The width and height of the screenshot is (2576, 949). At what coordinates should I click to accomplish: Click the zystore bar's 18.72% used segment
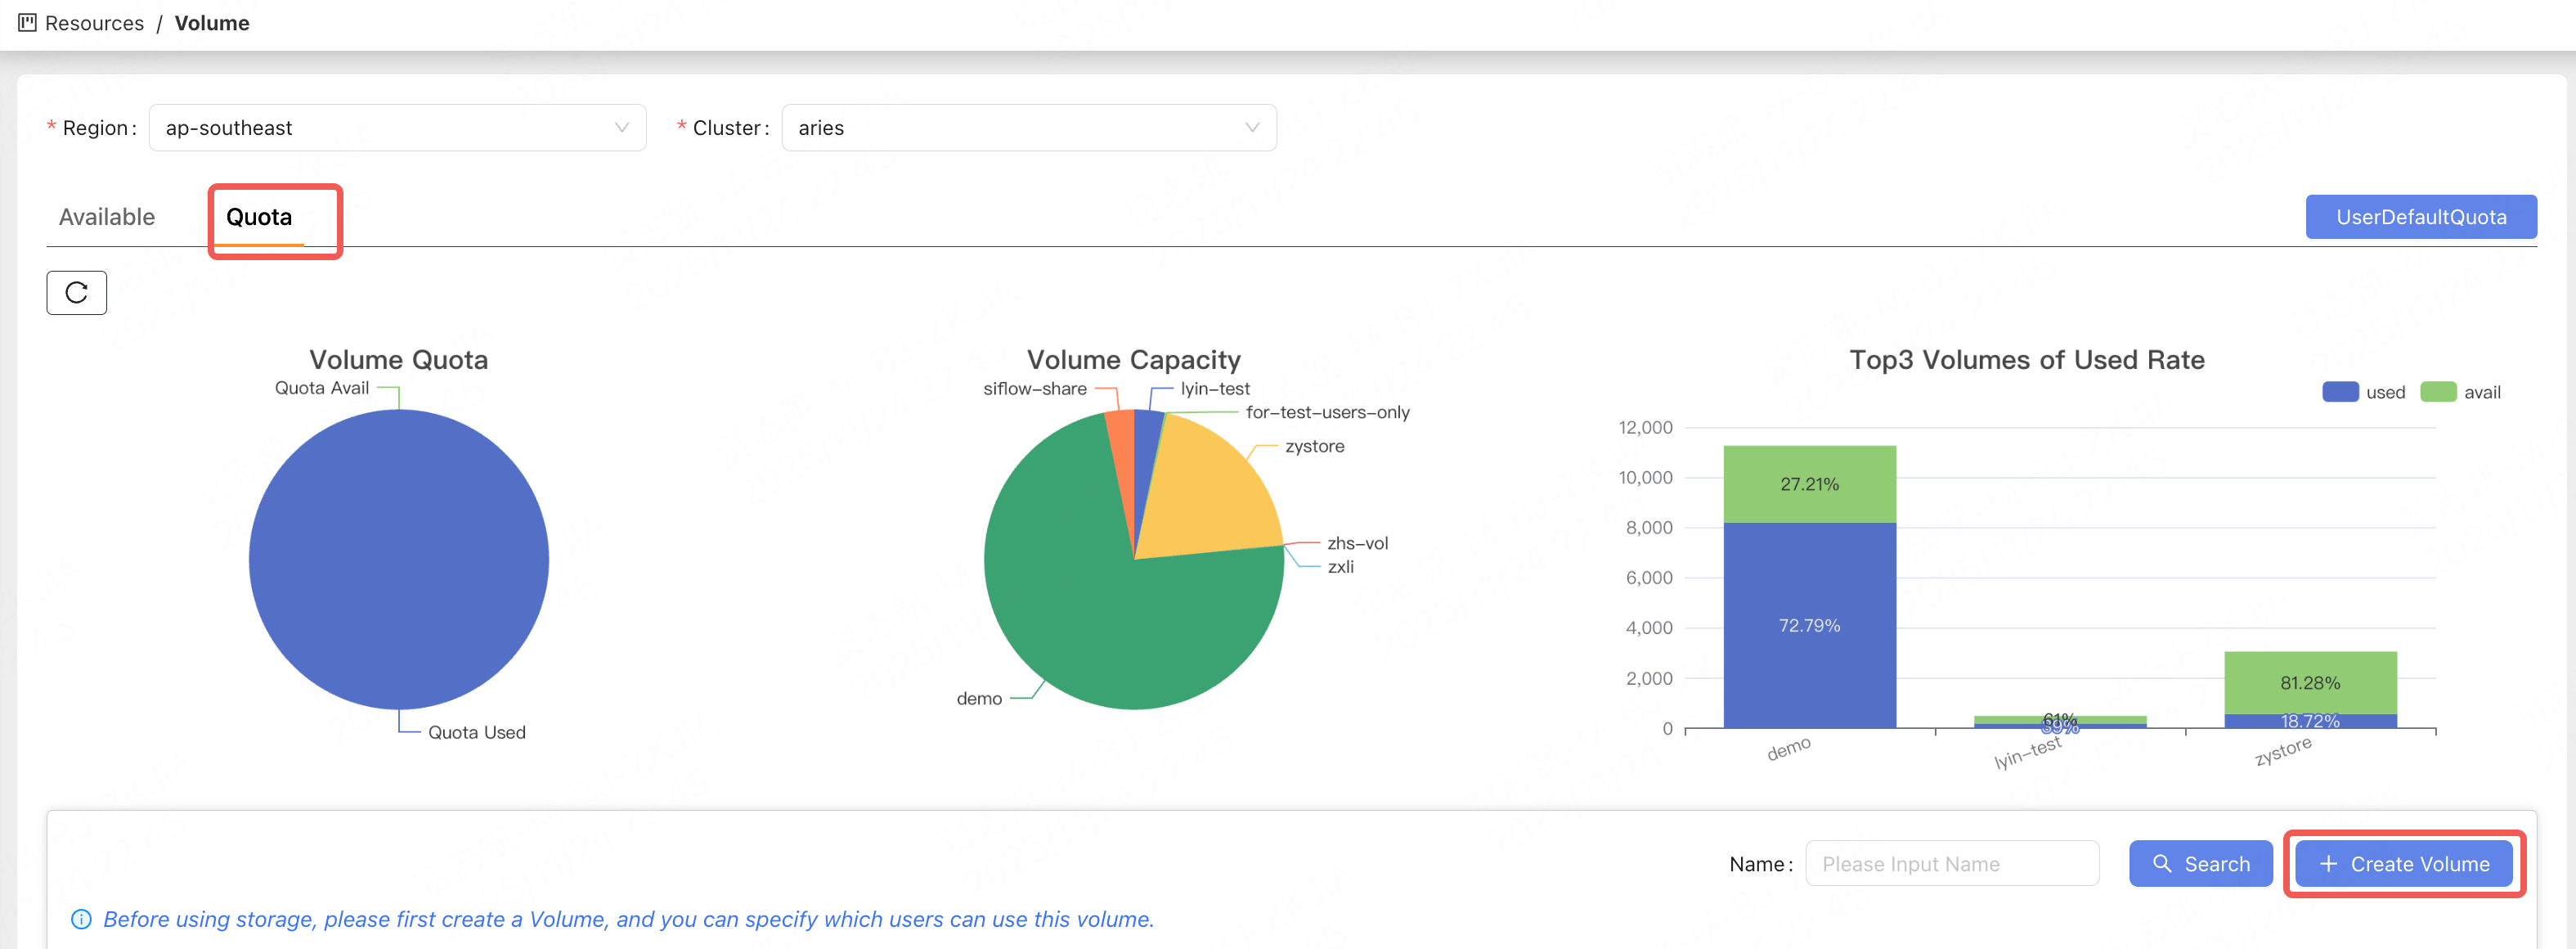(2310, 721)
